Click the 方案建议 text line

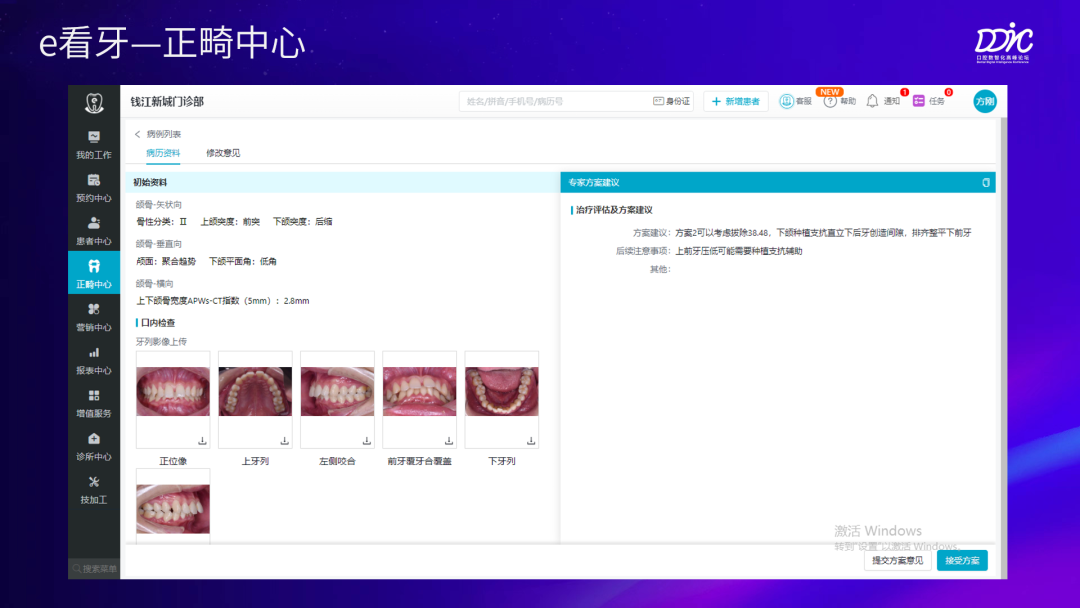pyautogui.click(x=802, y=233)
